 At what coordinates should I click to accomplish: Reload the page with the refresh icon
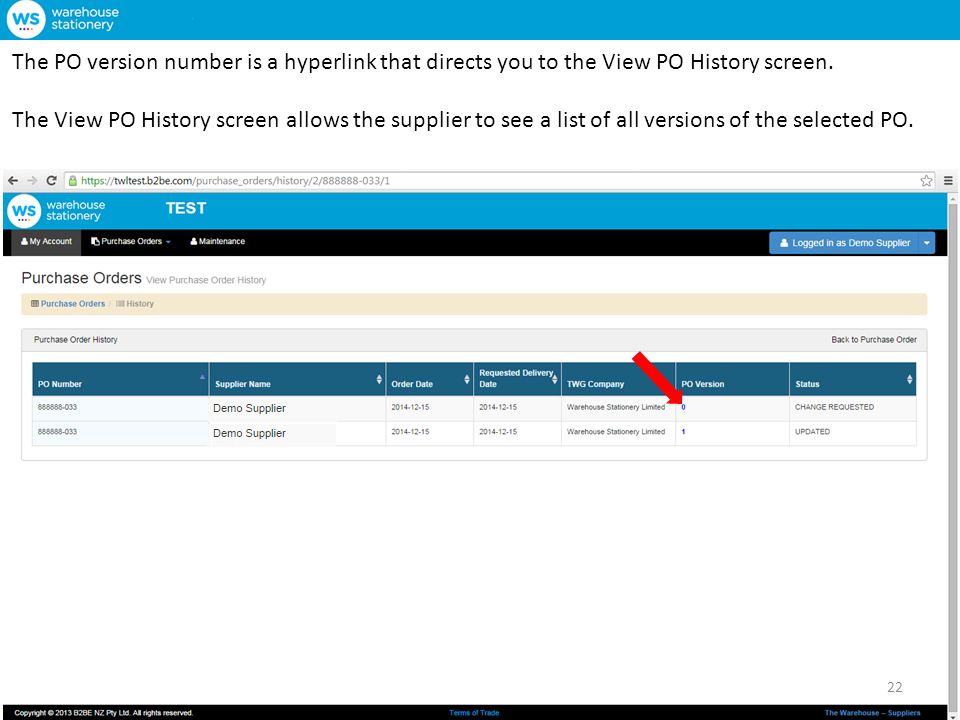point(51,181)
